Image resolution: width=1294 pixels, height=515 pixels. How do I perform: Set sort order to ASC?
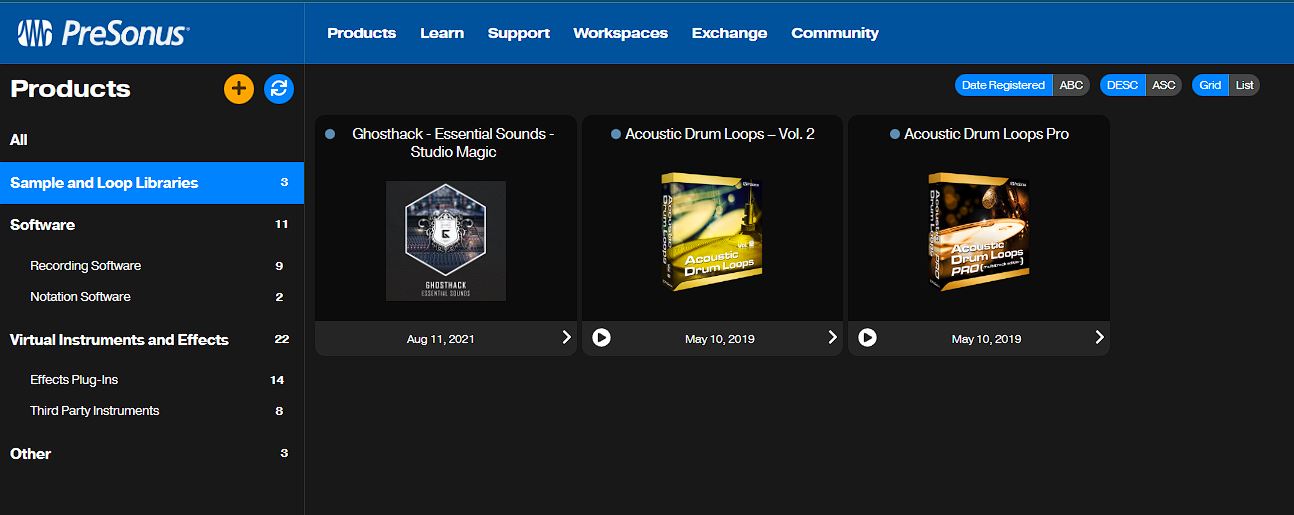[1163, 85]
